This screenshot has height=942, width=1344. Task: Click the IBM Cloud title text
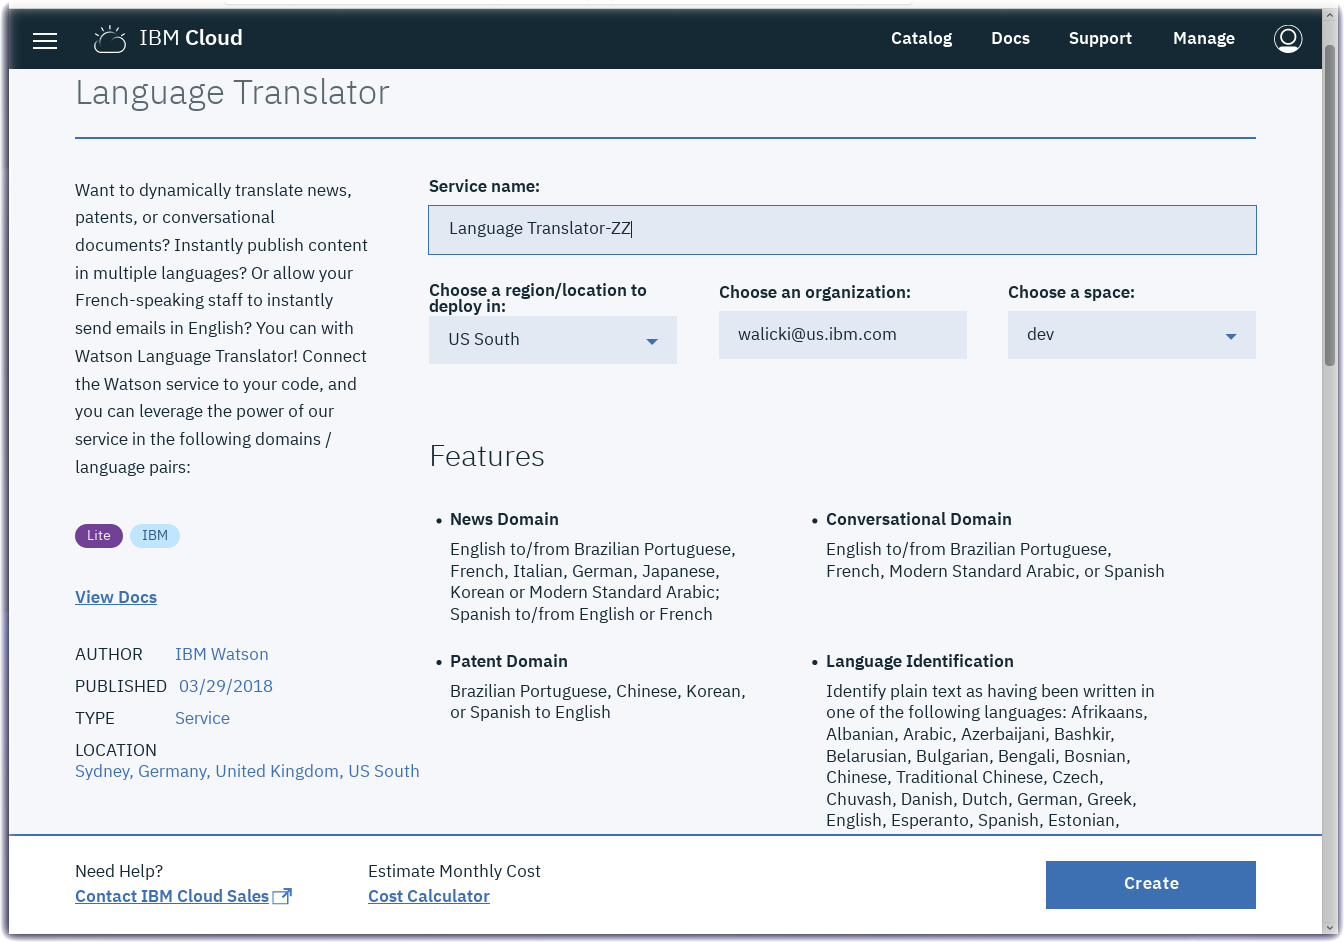point(191,38)
